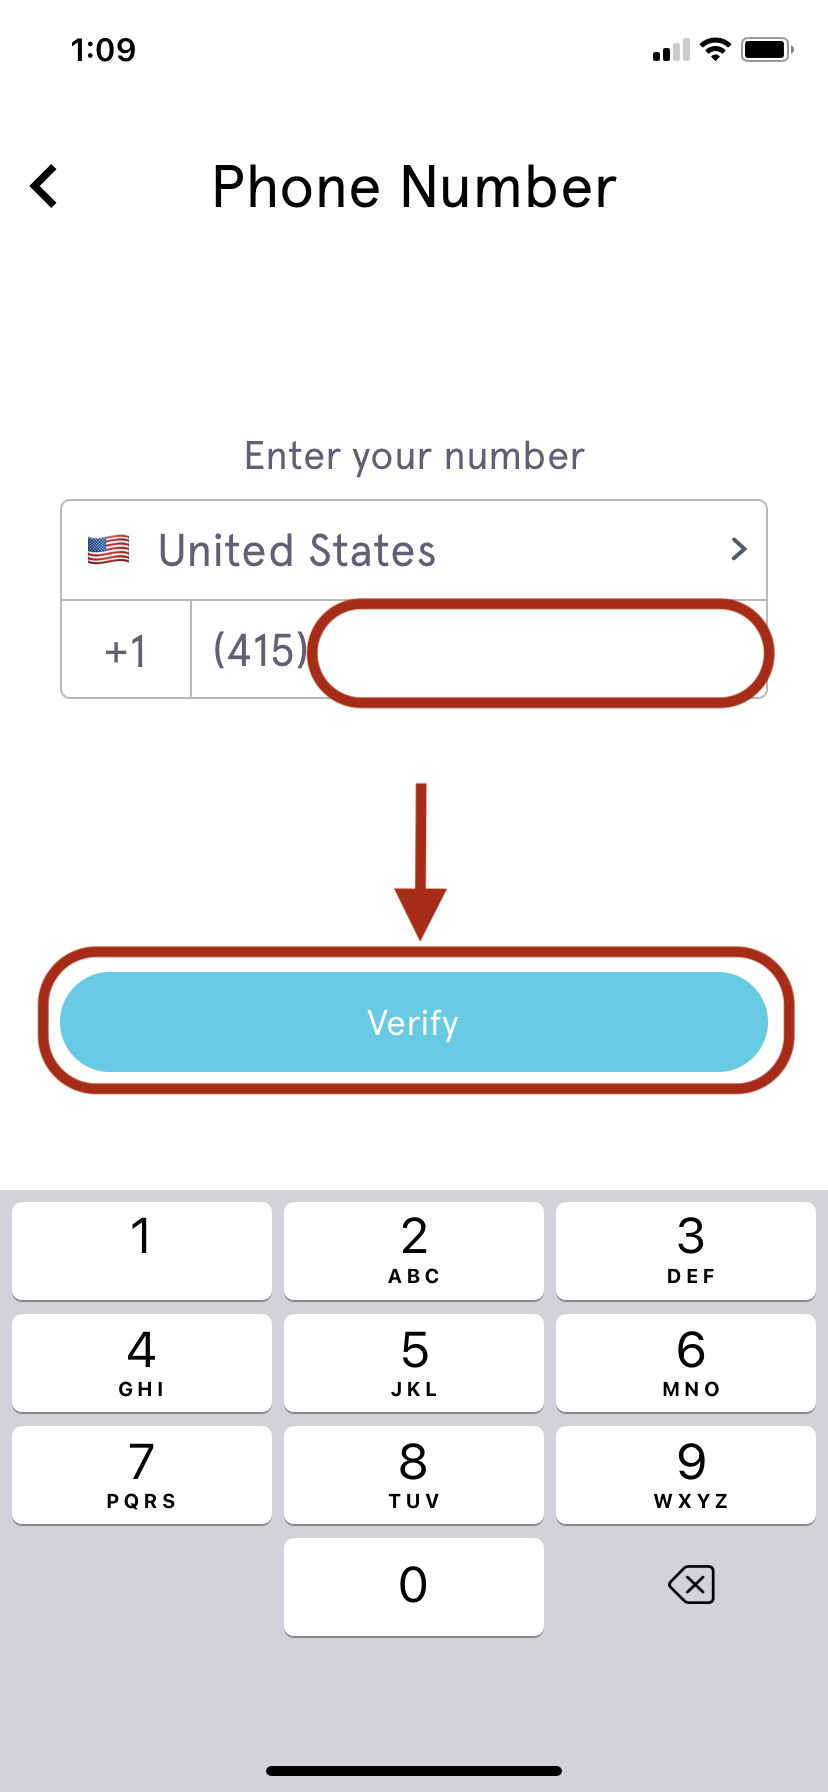Tap the United States flag icon

pyautogui.click(x=108, y=550)
